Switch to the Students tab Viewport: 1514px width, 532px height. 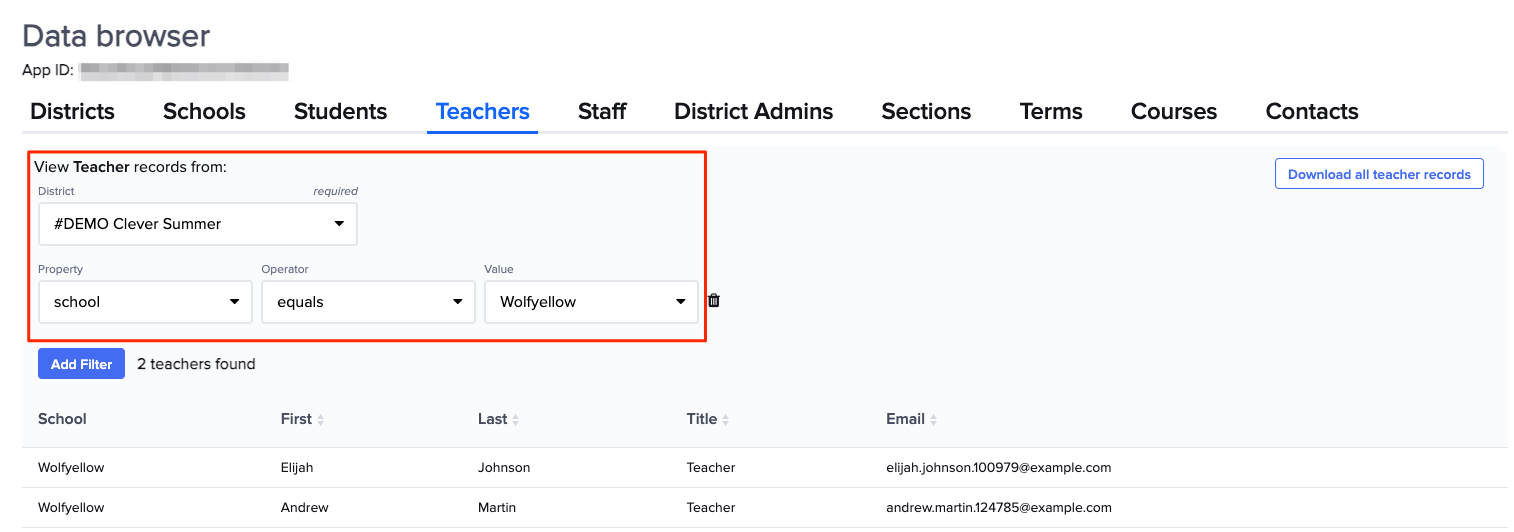point(340,111)
